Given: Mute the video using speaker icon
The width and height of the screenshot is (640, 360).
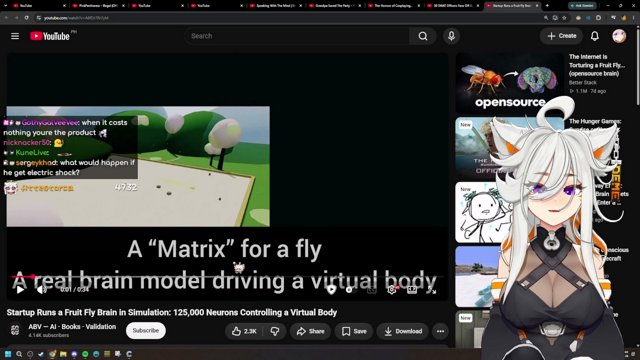Looking at the screenshot, I should tap(42, 290).
